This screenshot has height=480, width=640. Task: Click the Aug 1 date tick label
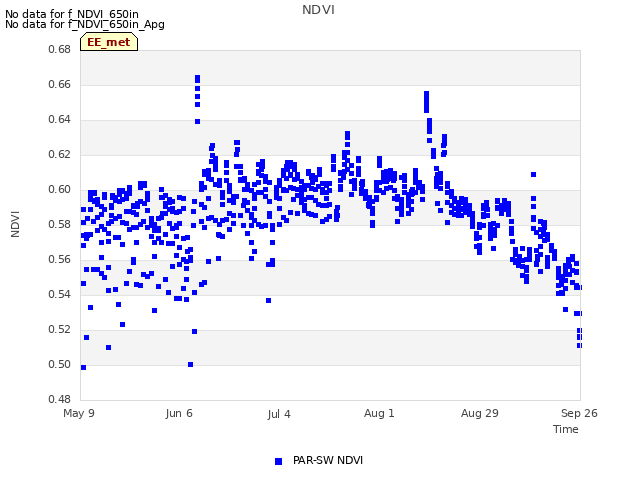point(379,413)
